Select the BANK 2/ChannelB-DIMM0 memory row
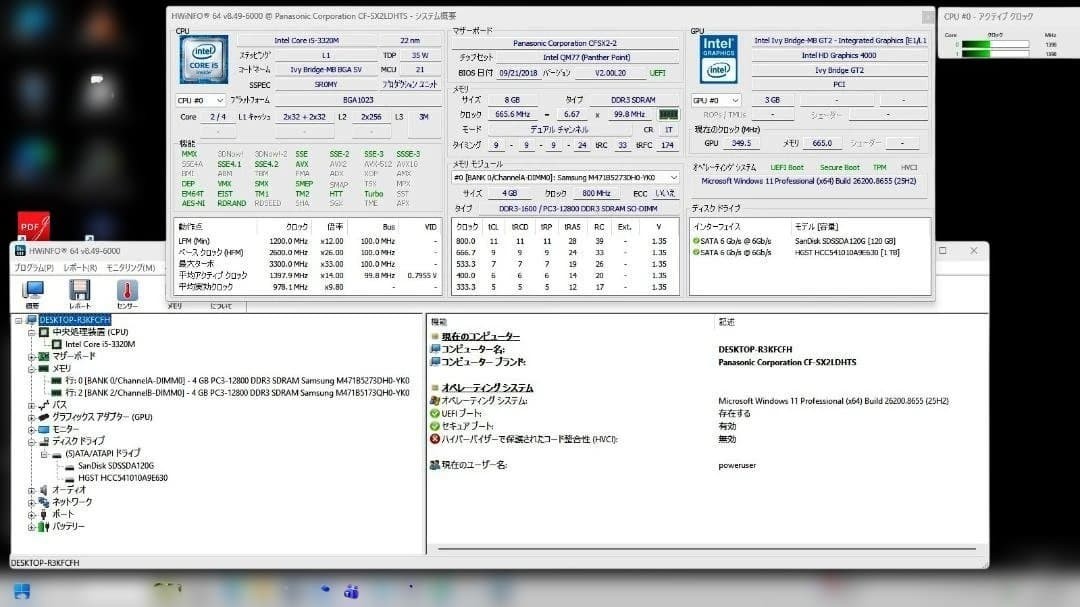 [x=237, y=393]
